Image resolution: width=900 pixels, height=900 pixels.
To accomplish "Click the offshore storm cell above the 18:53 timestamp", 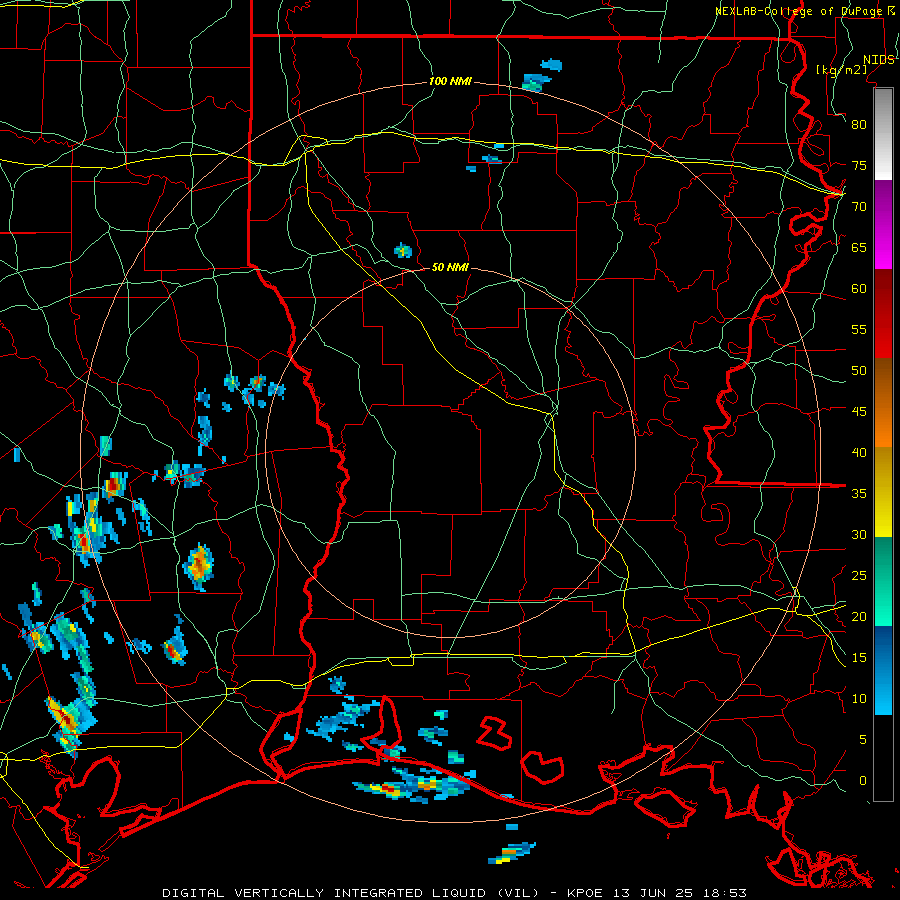I will (511, 852).
